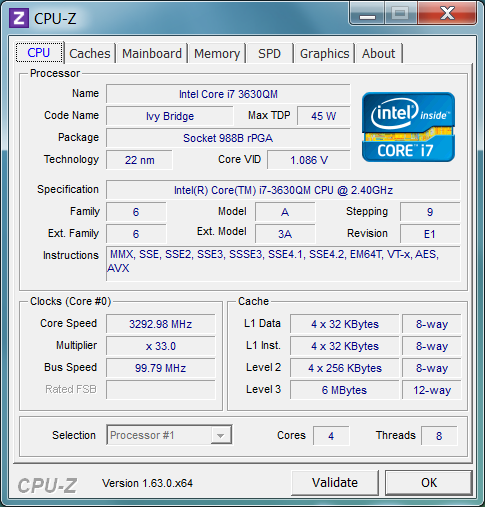Click the Core Speed value field
Image resolution: width=485 pixels, height=507 pixels.
pyautogui.click(x=161, y=324)
